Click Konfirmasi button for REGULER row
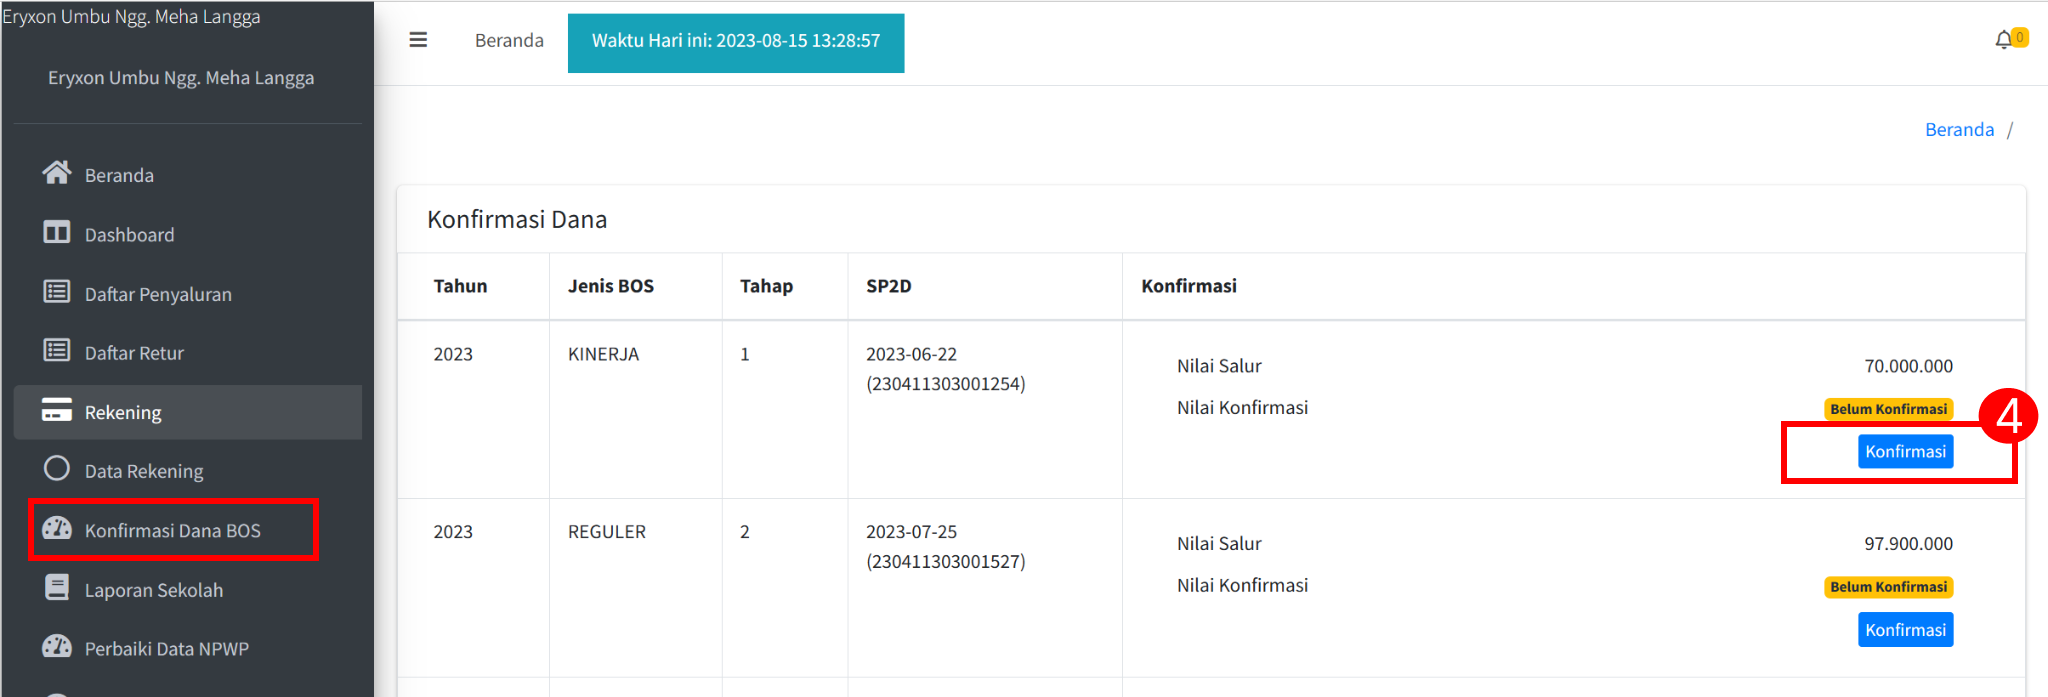 pos(1905,630)
